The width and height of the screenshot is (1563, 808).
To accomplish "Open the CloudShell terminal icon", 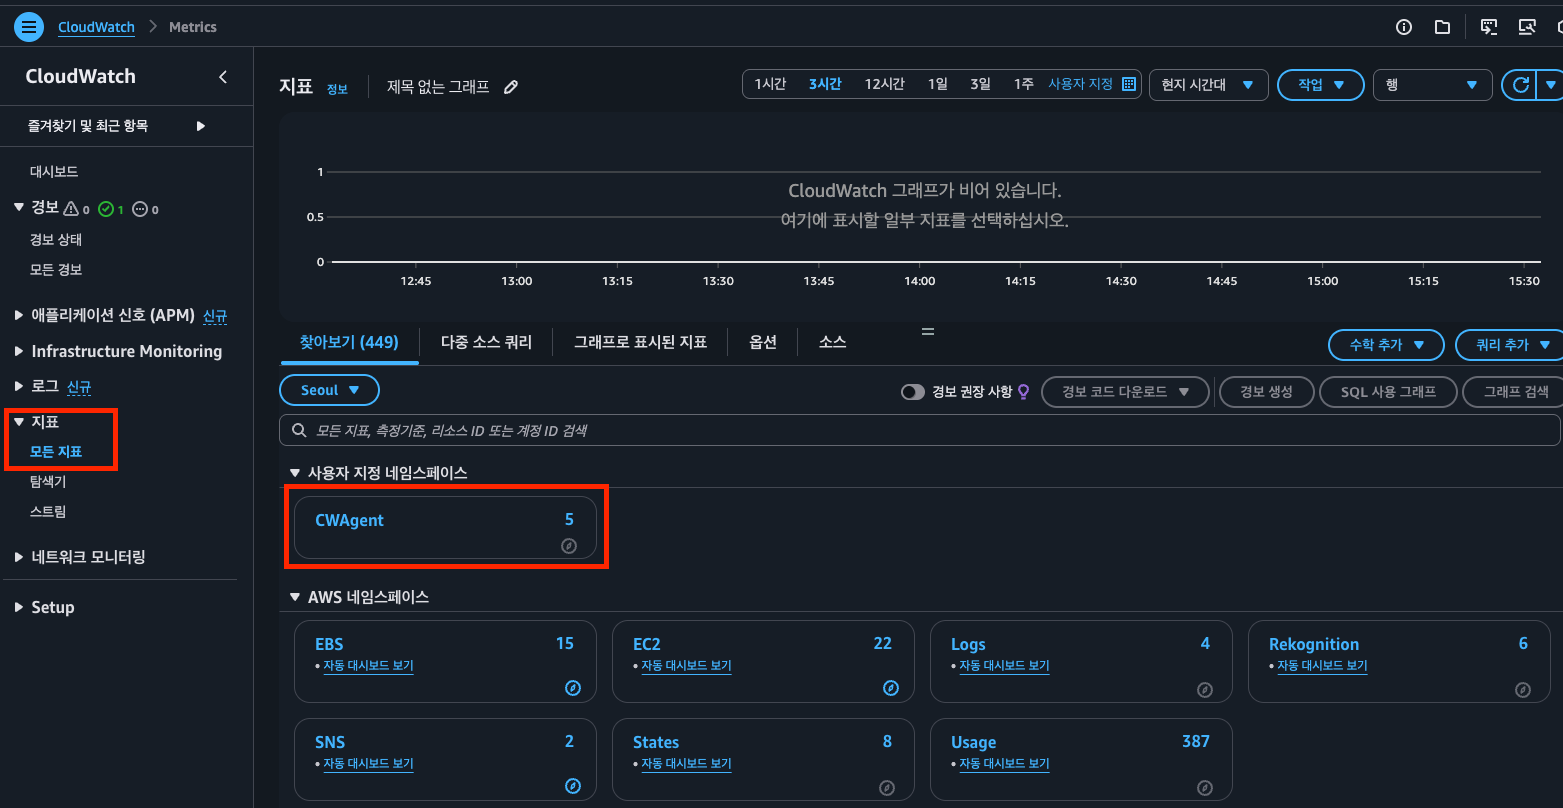I will [1489, 27].
